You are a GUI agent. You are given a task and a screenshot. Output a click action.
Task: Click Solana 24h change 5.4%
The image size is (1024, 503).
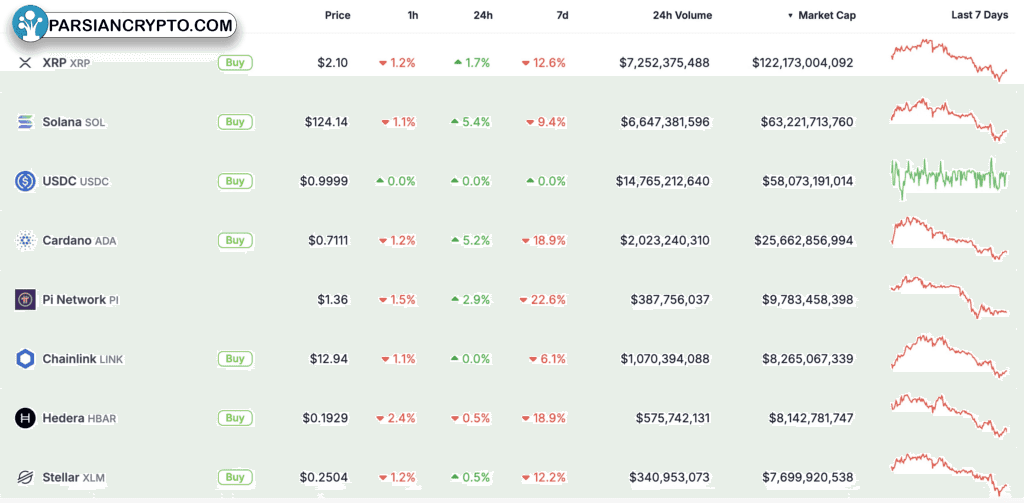[x=470, y=122]
